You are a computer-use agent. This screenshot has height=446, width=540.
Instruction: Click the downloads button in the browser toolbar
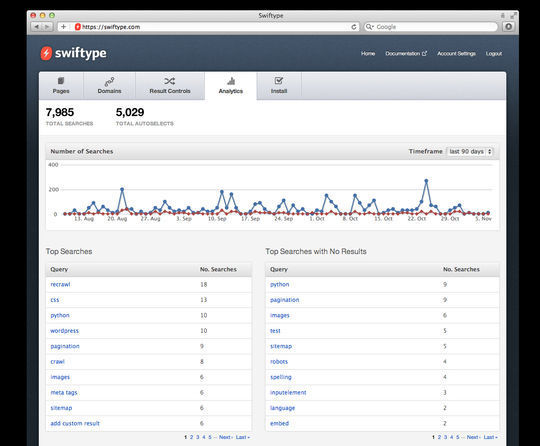(x=509, y=27)
